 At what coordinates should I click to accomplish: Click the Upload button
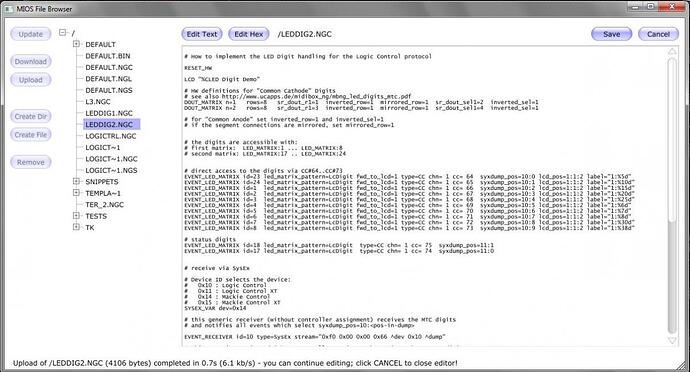(30, 80)
